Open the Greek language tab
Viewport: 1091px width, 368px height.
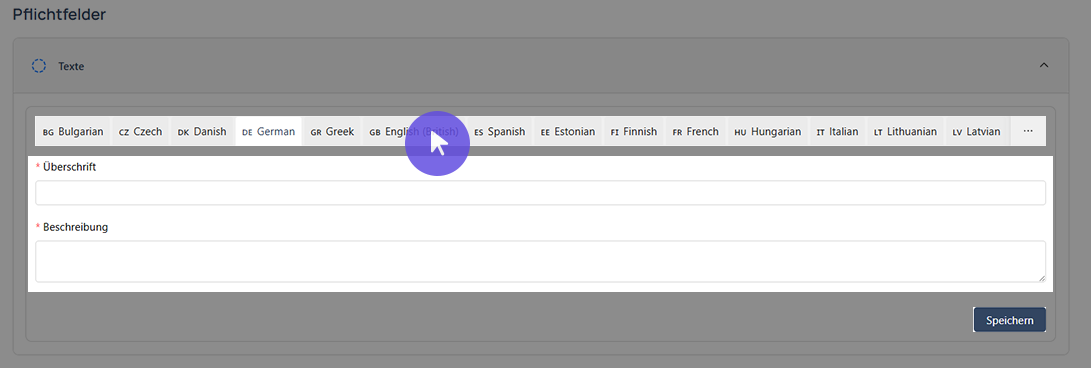333,131
